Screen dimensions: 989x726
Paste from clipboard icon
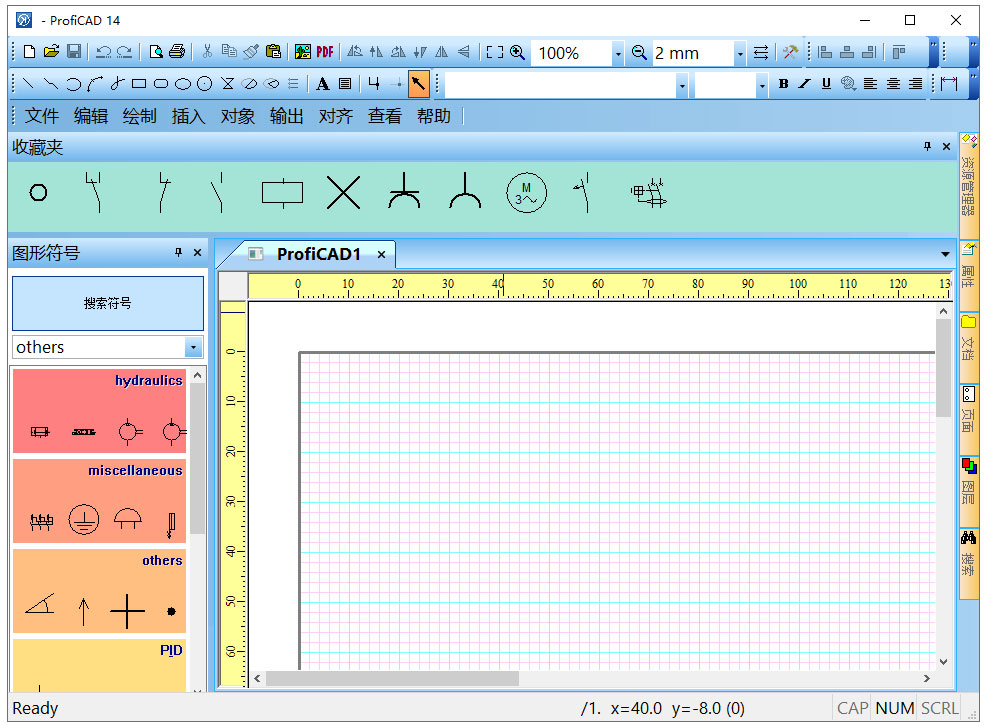tap(273, 52)
